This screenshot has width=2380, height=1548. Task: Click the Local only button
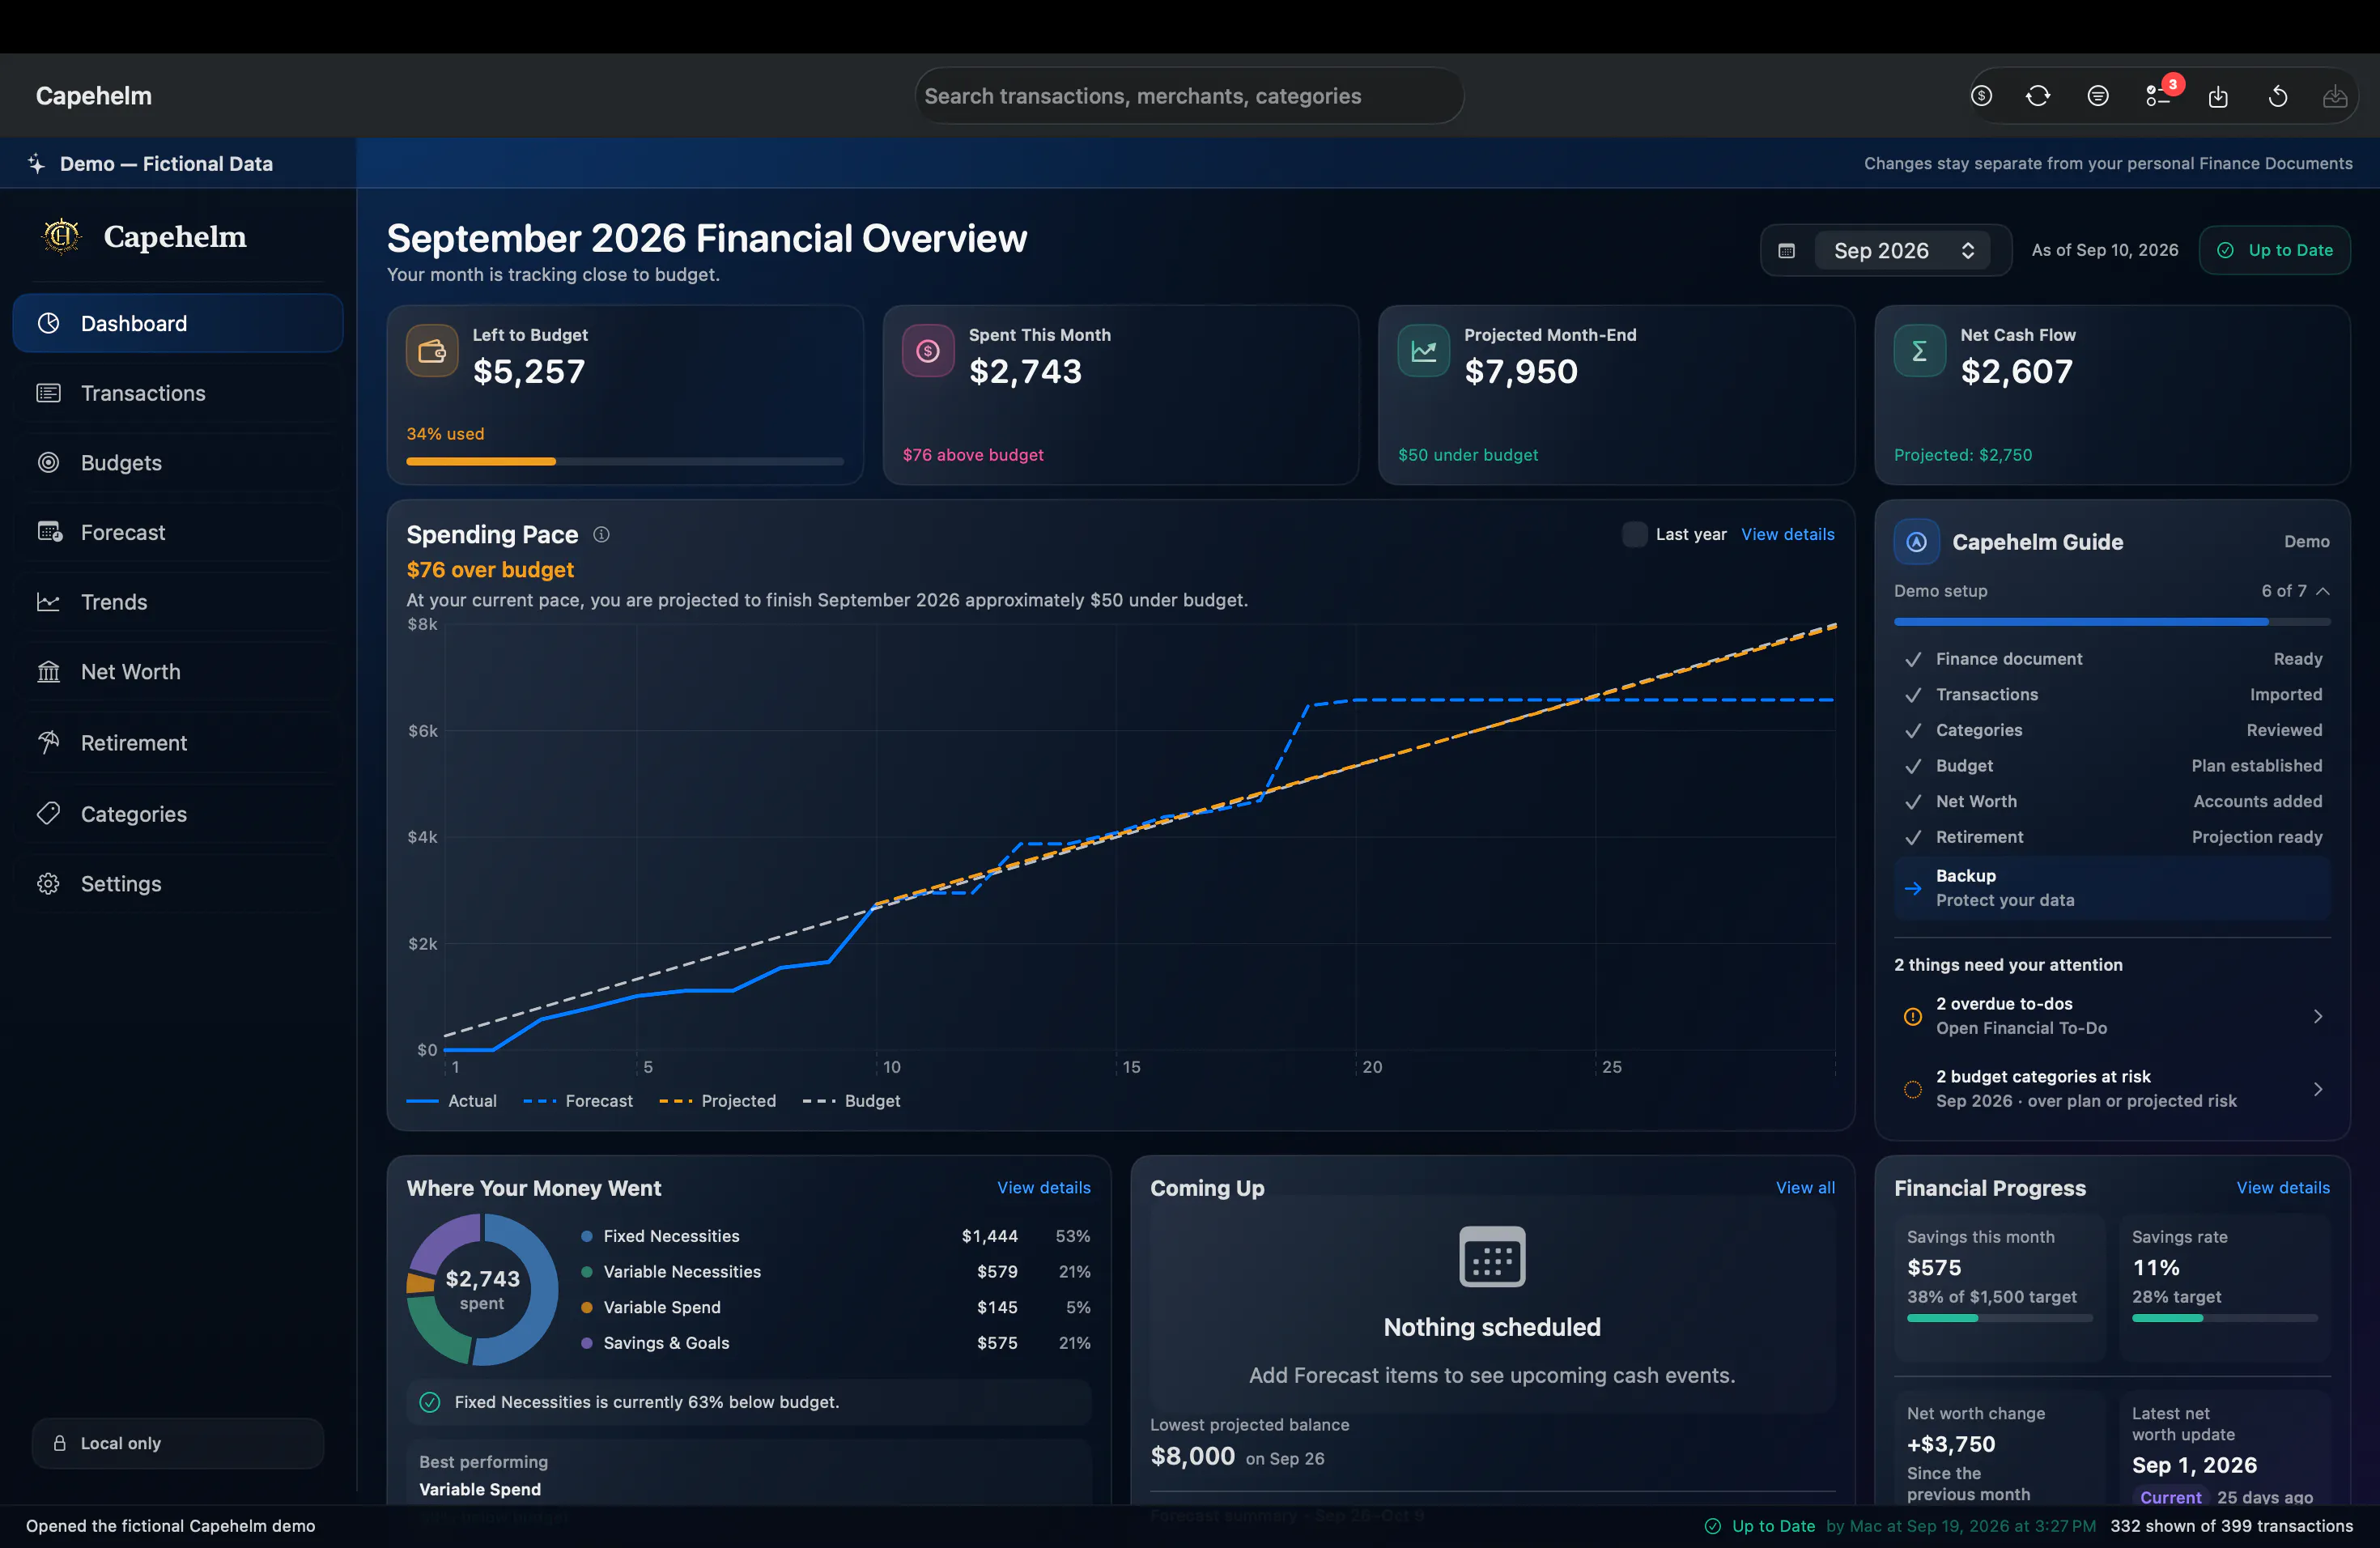[178, 1443]
